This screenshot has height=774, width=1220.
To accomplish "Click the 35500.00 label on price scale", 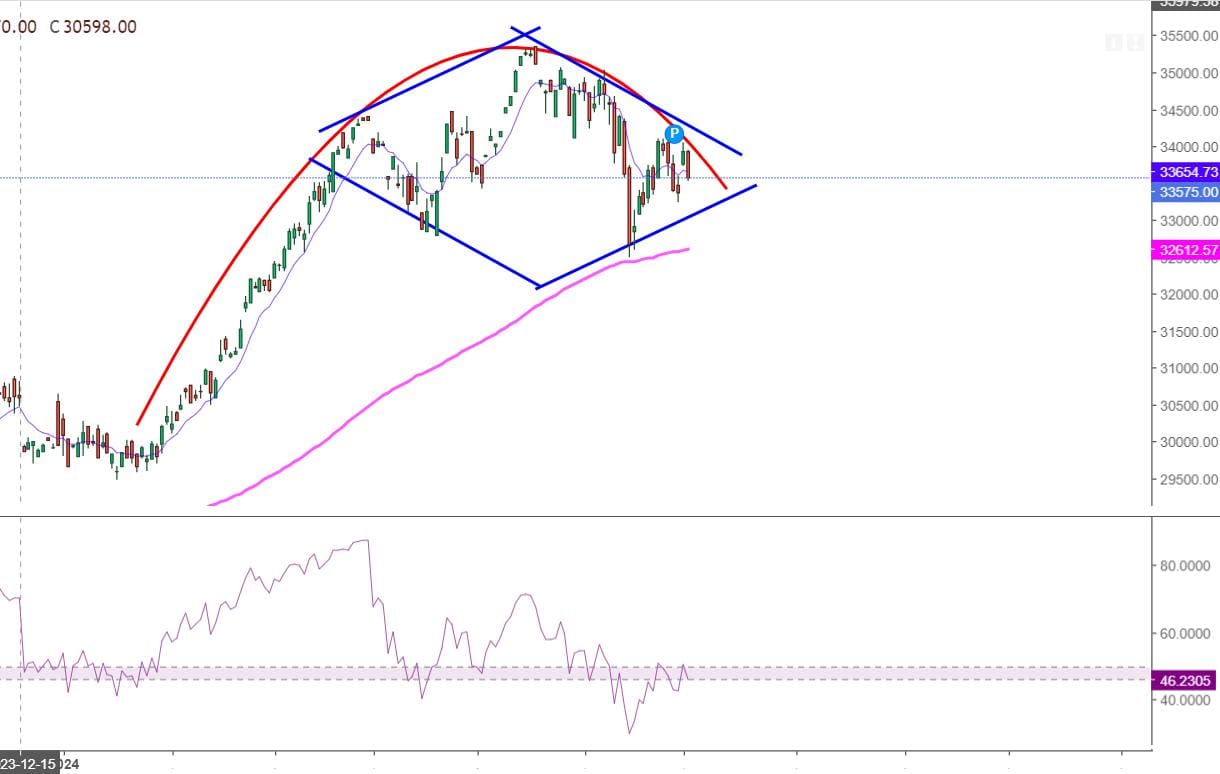I will pyautogui.click(x=1188, y=36).
